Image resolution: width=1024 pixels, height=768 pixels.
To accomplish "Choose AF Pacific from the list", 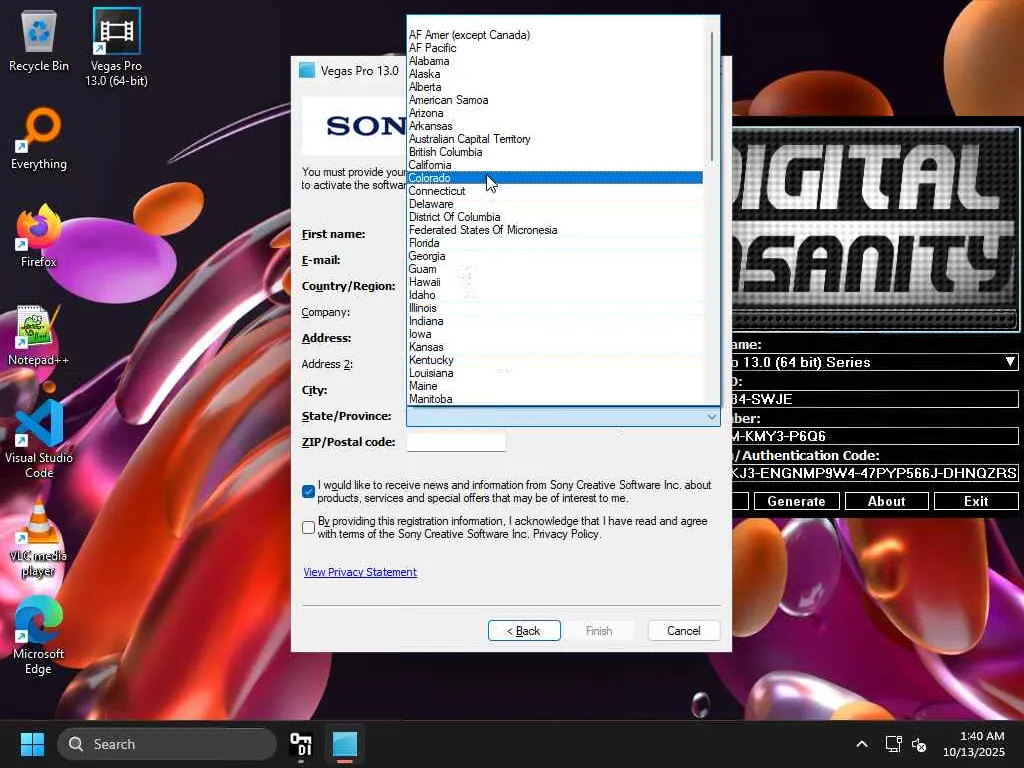I will click(554, 48).
